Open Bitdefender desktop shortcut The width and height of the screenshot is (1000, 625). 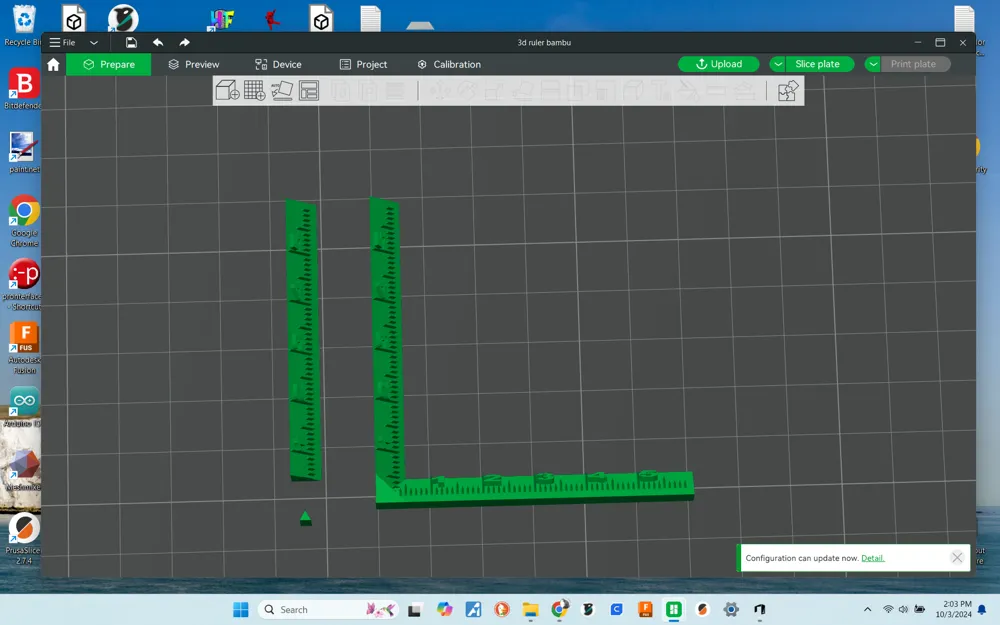tap(24, 89)
